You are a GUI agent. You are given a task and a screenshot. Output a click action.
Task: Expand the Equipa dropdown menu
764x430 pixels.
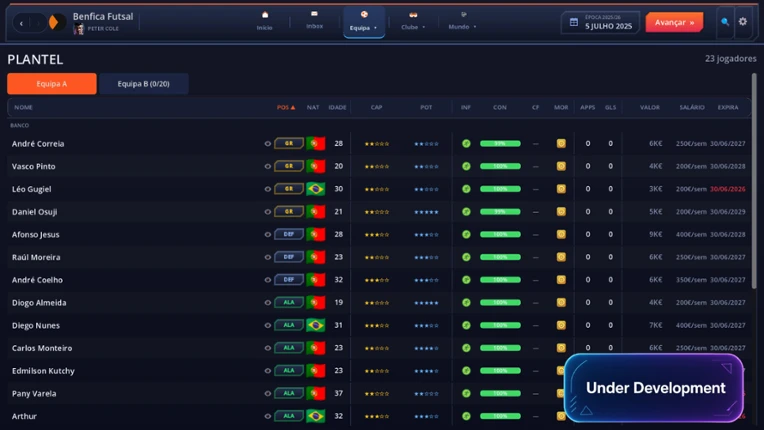tap(363, 22)
